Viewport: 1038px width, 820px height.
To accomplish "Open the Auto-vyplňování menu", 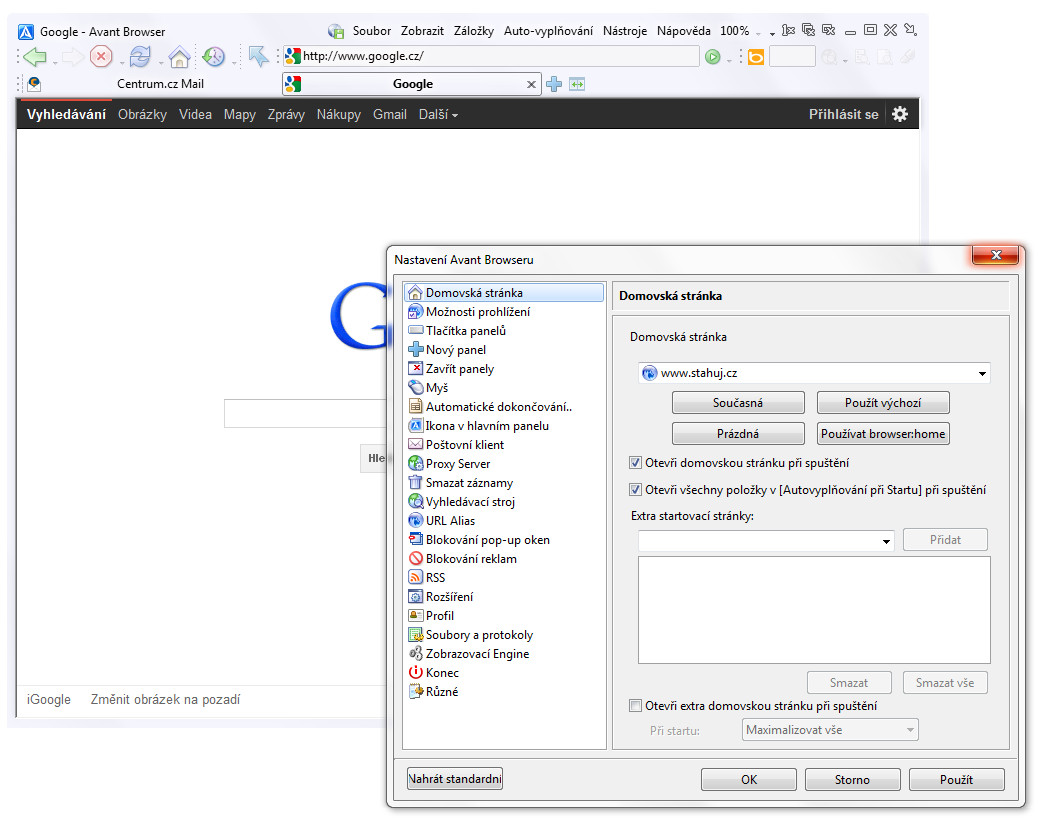I will point(548,31).
